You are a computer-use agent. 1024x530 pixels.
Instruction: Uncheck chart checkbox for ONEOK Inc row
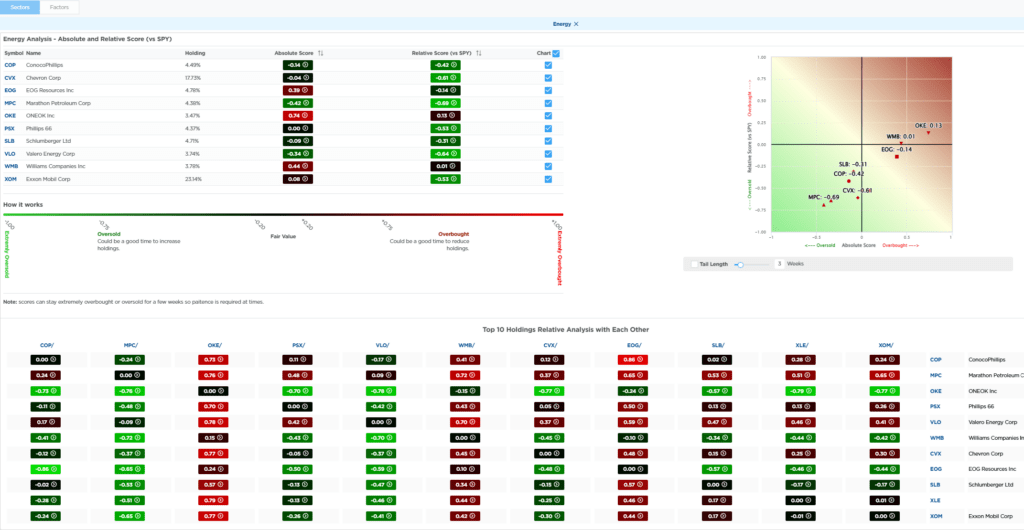(x=548, y=116)
